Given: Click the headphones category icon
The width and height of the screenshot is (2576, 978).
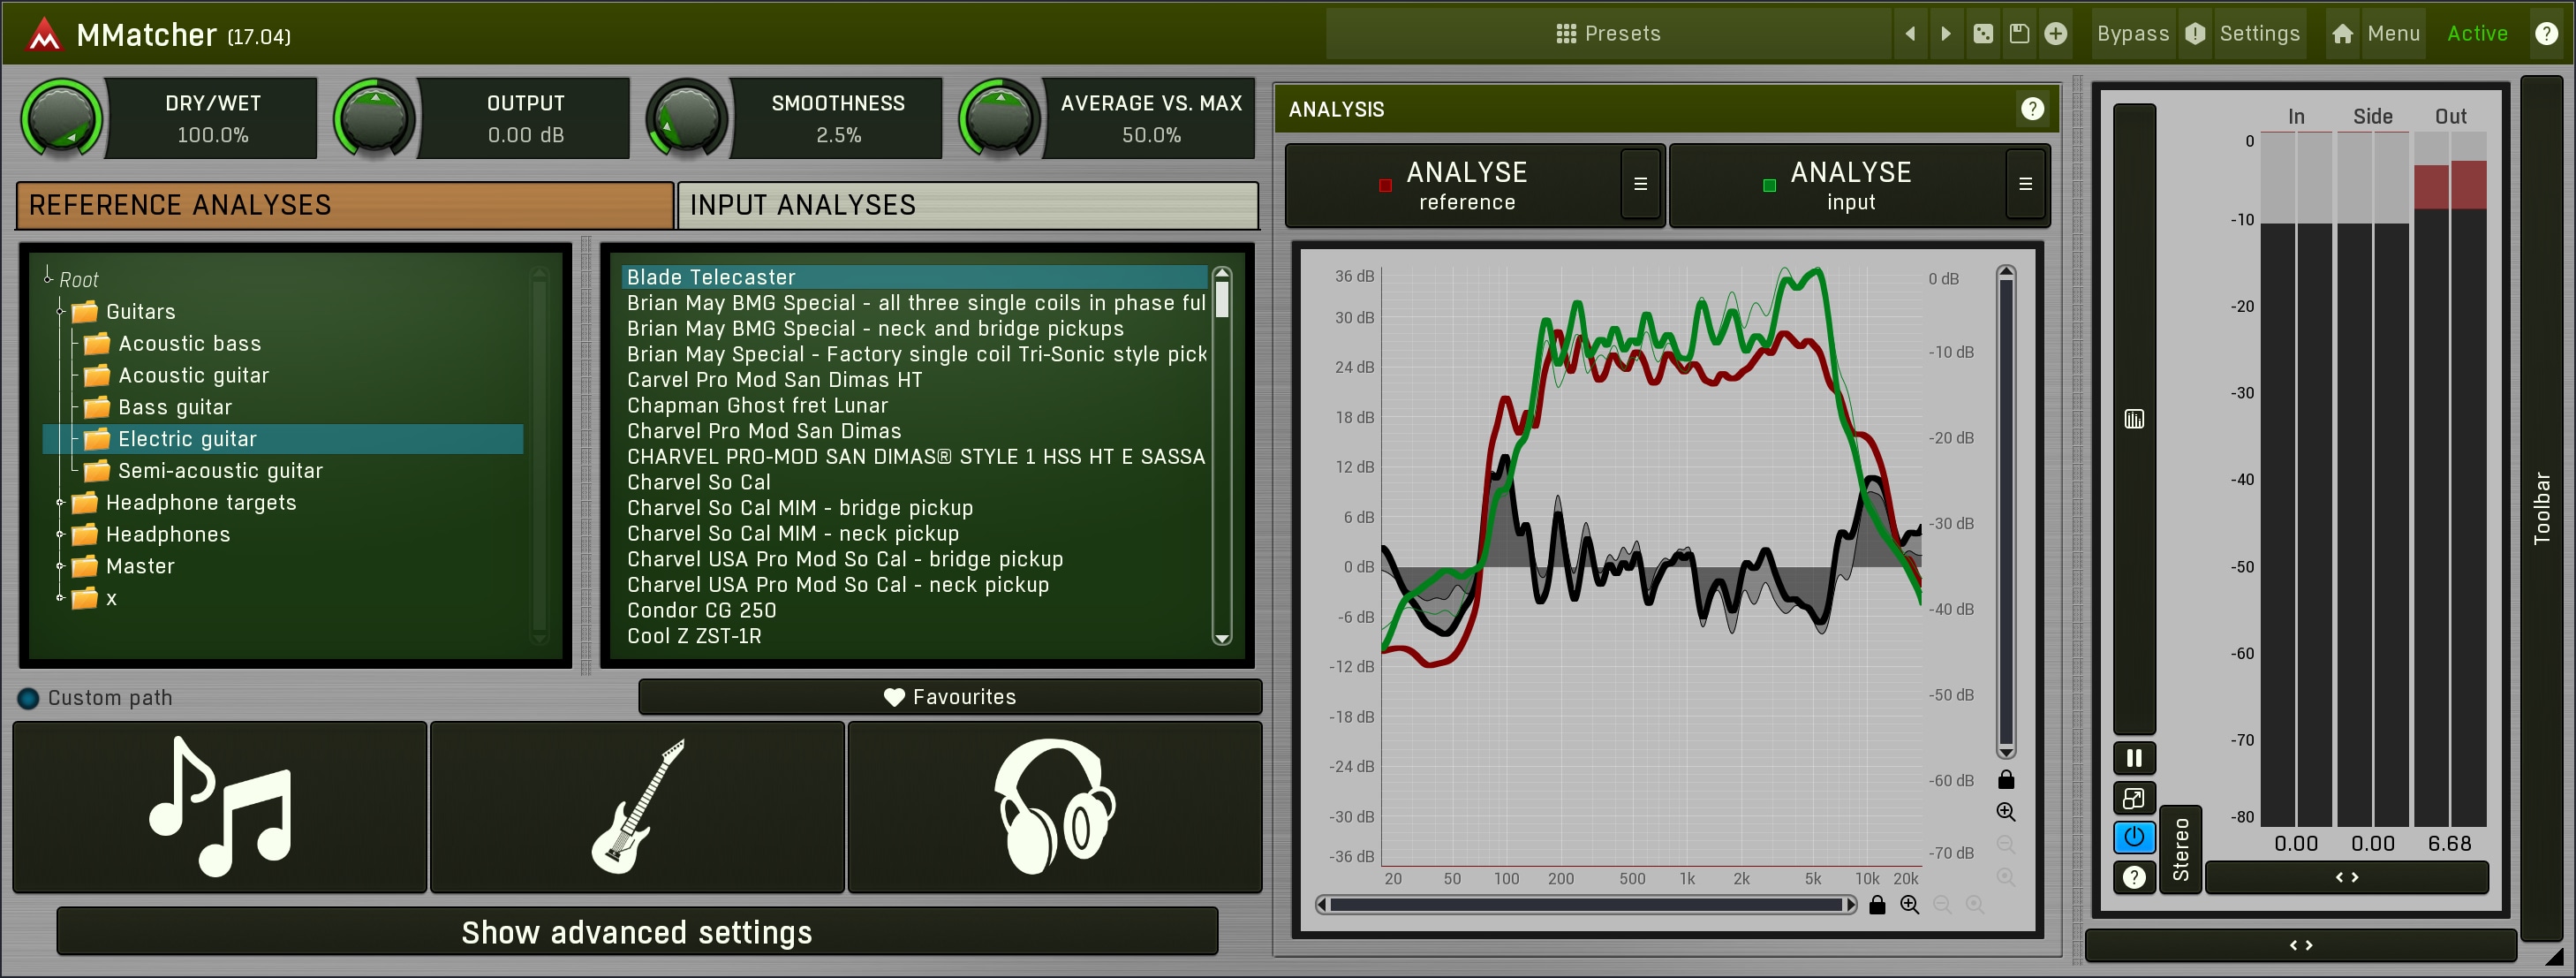Looking at the screenshot, I should (x=1054, y=806).
